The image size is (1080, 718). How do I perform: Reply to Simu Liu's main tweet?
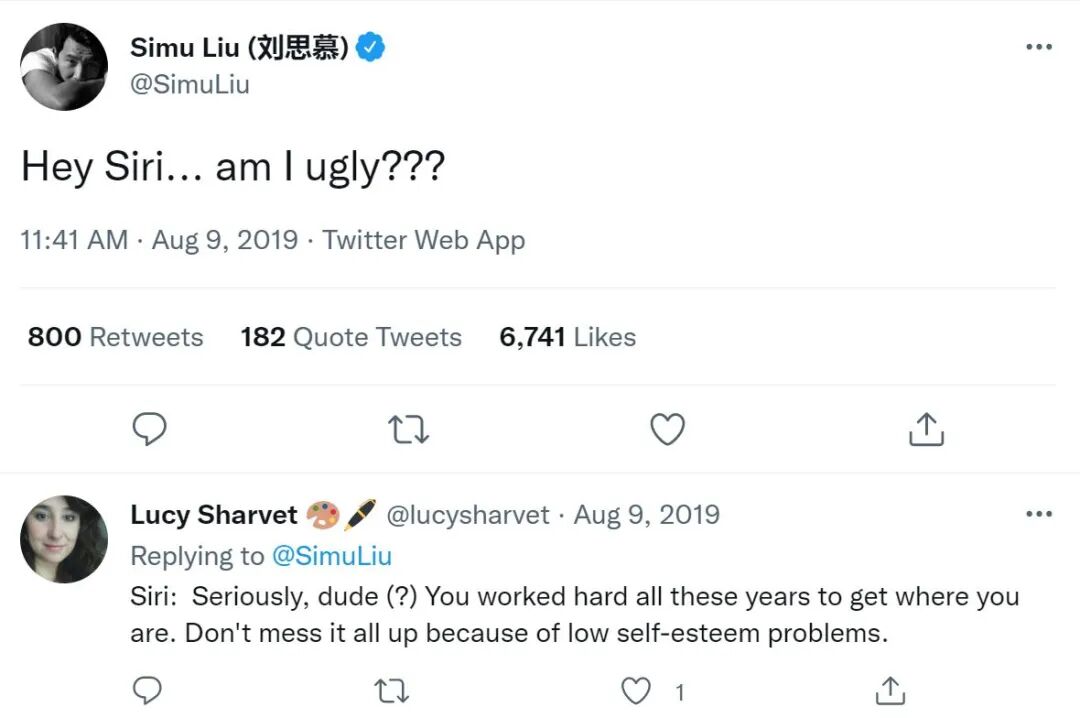(149, 429)
